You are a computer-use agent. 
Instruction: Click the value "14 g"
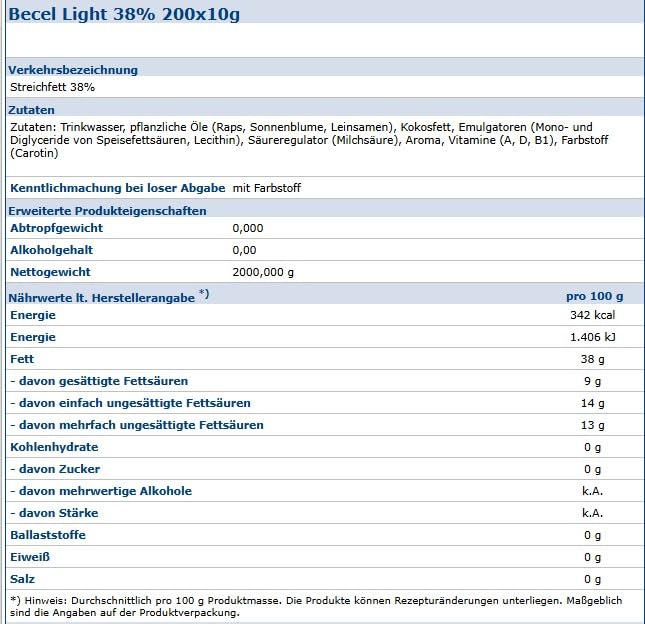click(592, 403)
